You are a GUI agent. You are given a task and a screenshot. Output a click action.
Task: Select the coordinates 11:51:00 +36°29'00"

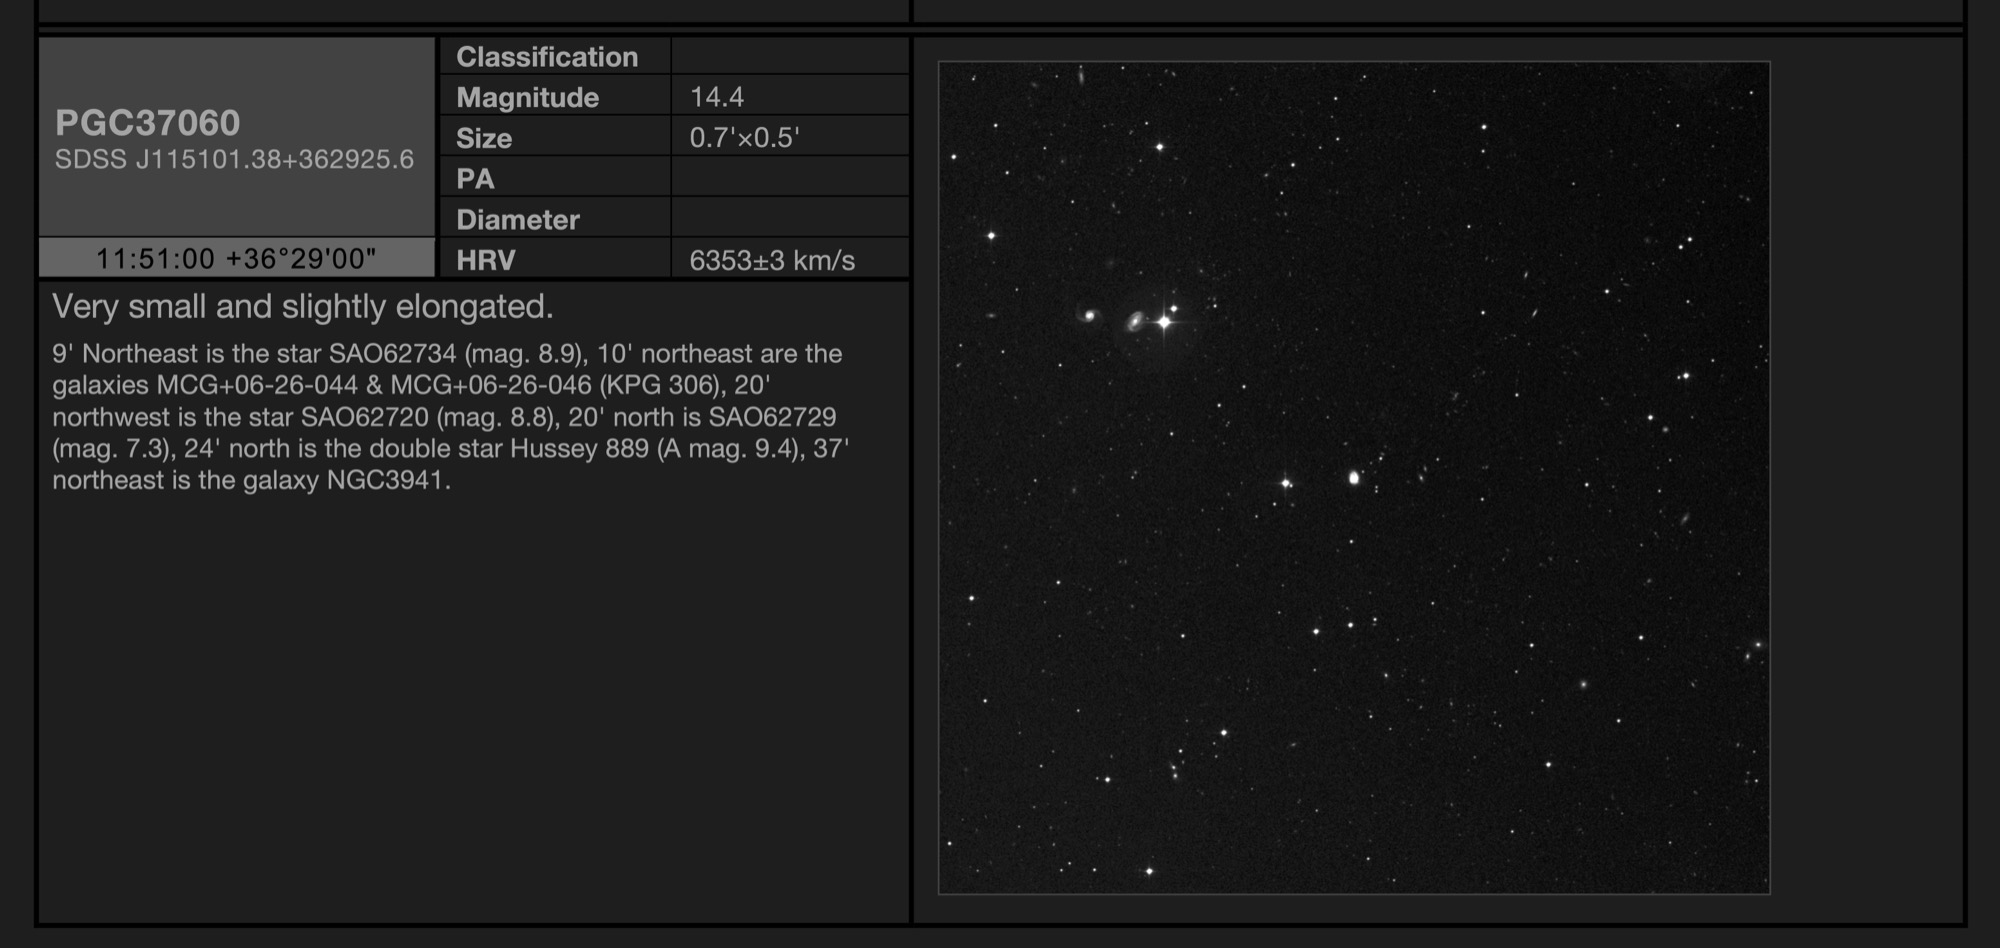[x=237, y=257]
